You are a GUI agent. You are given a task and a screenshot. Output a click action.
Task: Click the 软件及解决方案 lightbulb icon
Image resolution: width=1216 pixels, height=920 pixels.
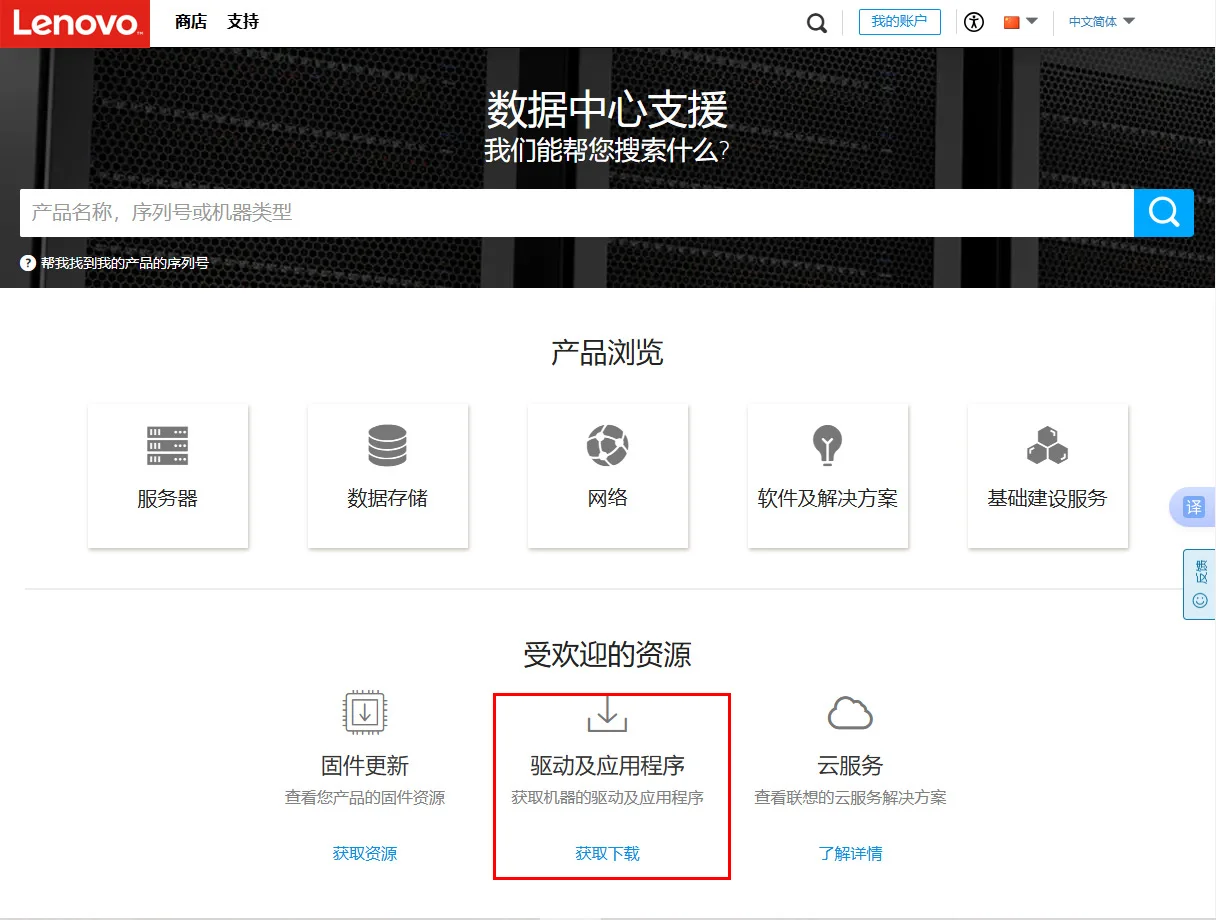(x=827, y=445)
